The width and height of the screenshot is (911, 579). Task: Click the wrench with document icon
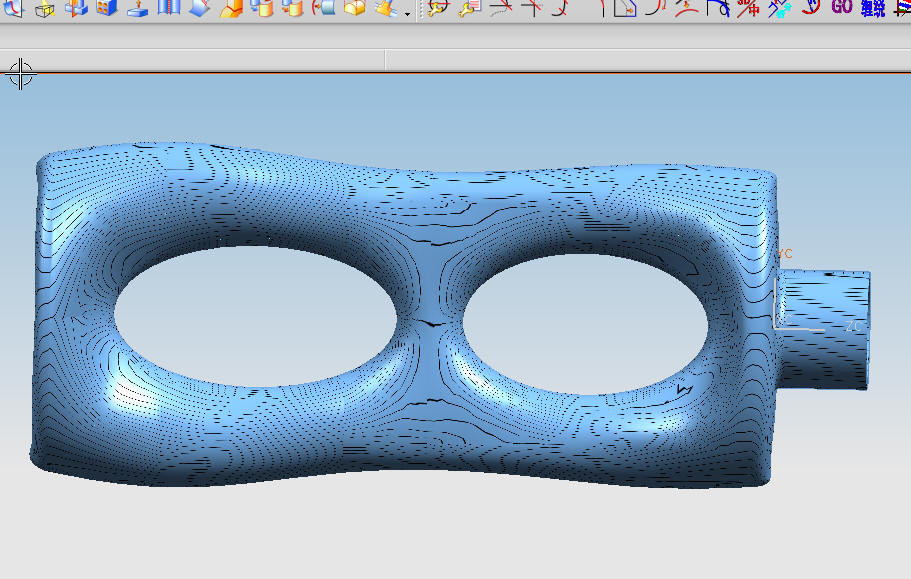point(469,8)
